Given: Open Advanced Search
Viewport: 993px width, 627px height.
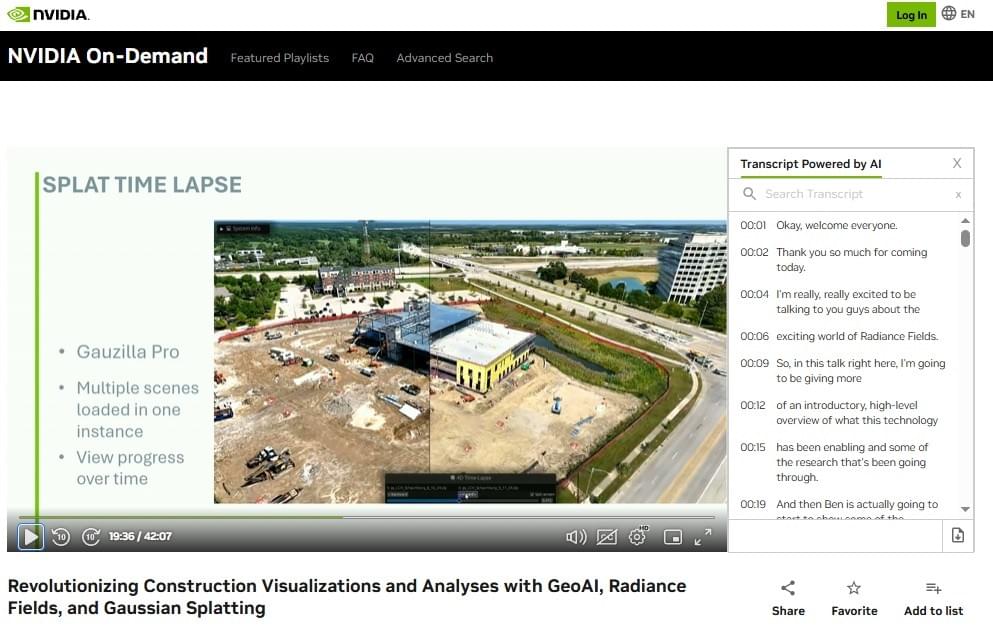Looking at the screenshot, I should point(445,58).
